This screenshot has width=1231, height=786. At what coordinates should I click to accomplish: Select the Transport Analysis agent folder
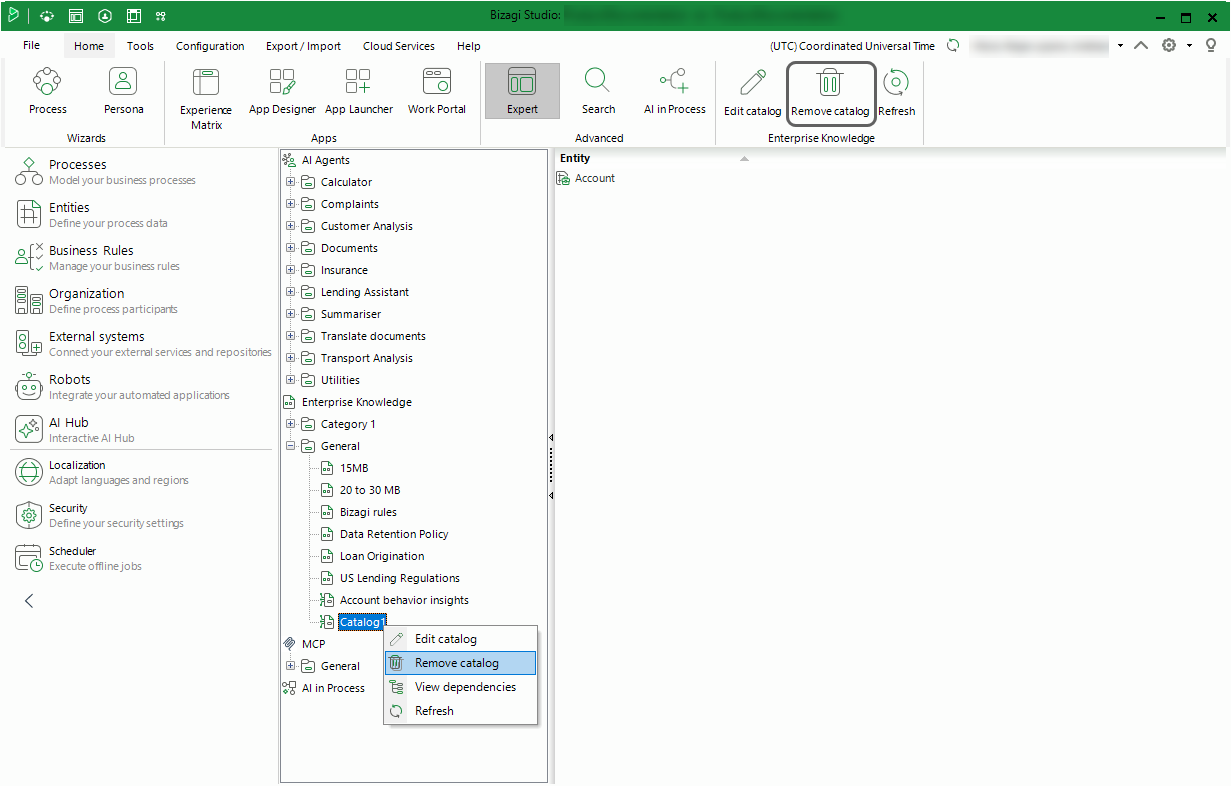pyautogui.click(x=367, y=358)
